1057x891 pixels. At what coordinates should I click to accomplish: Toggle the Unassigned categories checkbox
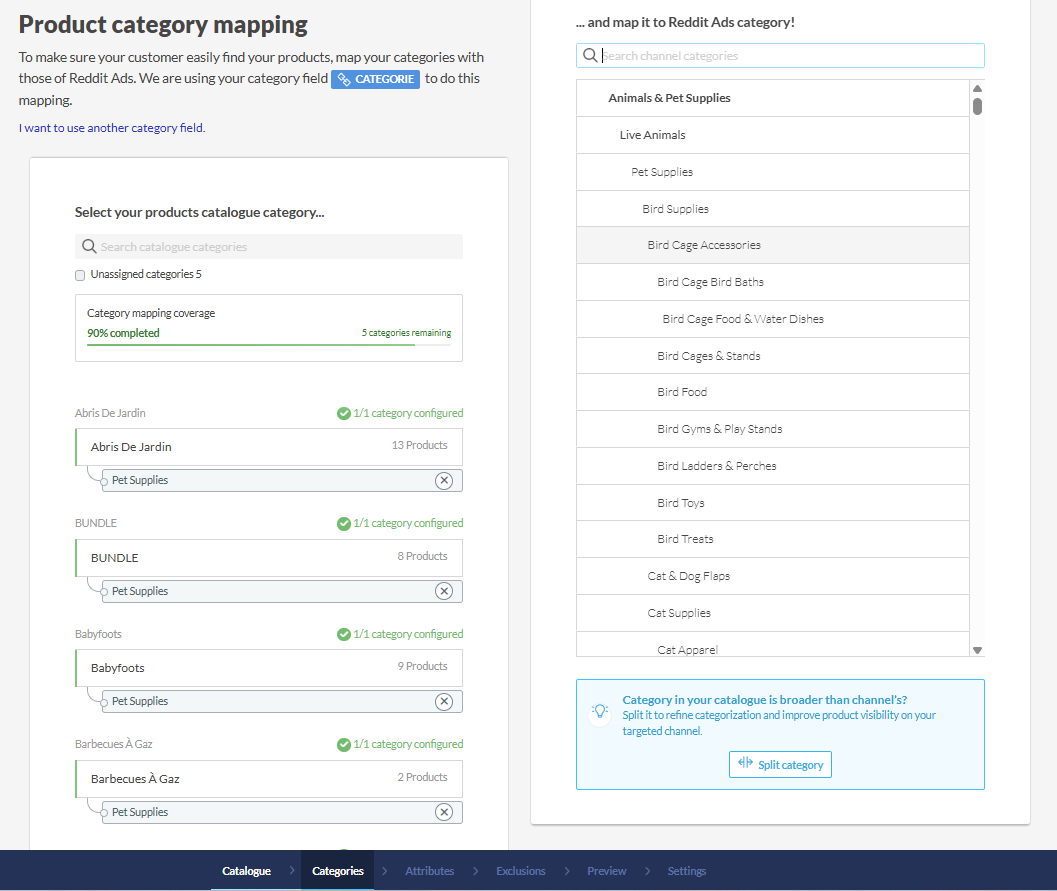coord(80,275)
